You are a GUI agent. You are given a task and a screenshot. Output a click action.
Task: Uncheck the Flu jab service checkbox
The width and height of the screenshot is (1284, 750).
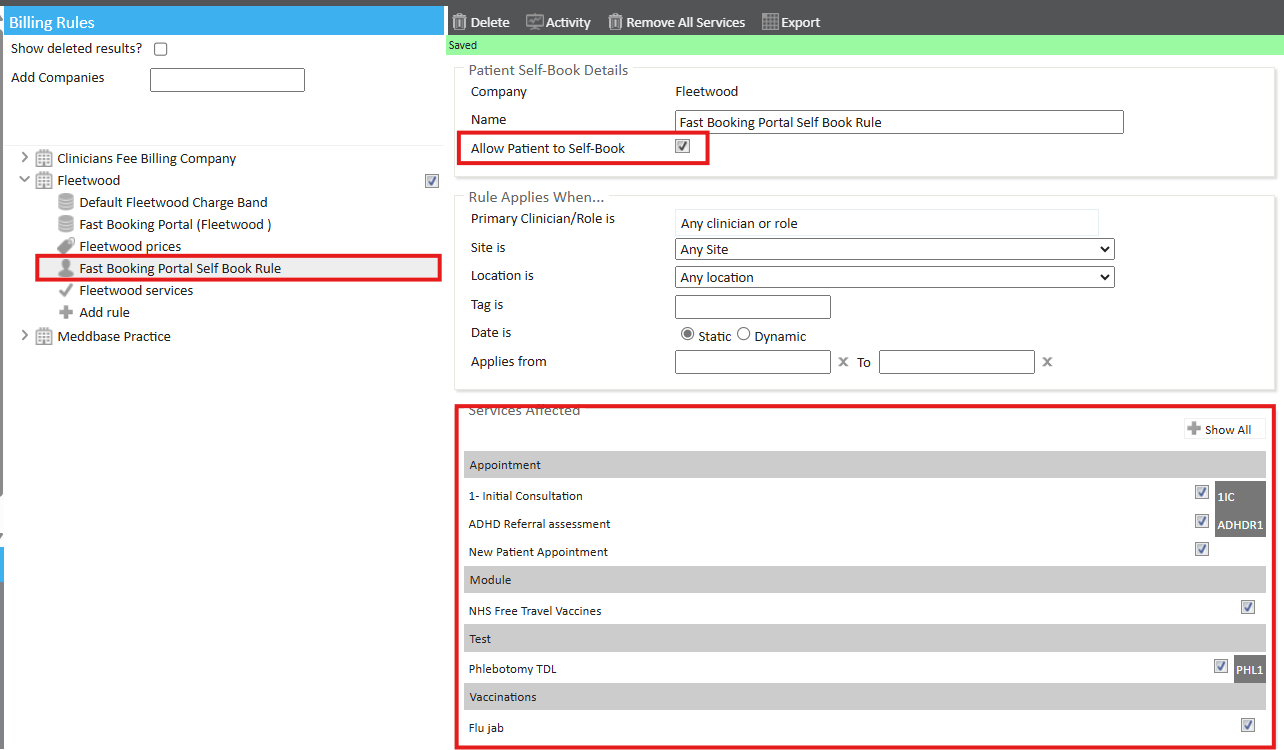click(x=1247, y=725)
